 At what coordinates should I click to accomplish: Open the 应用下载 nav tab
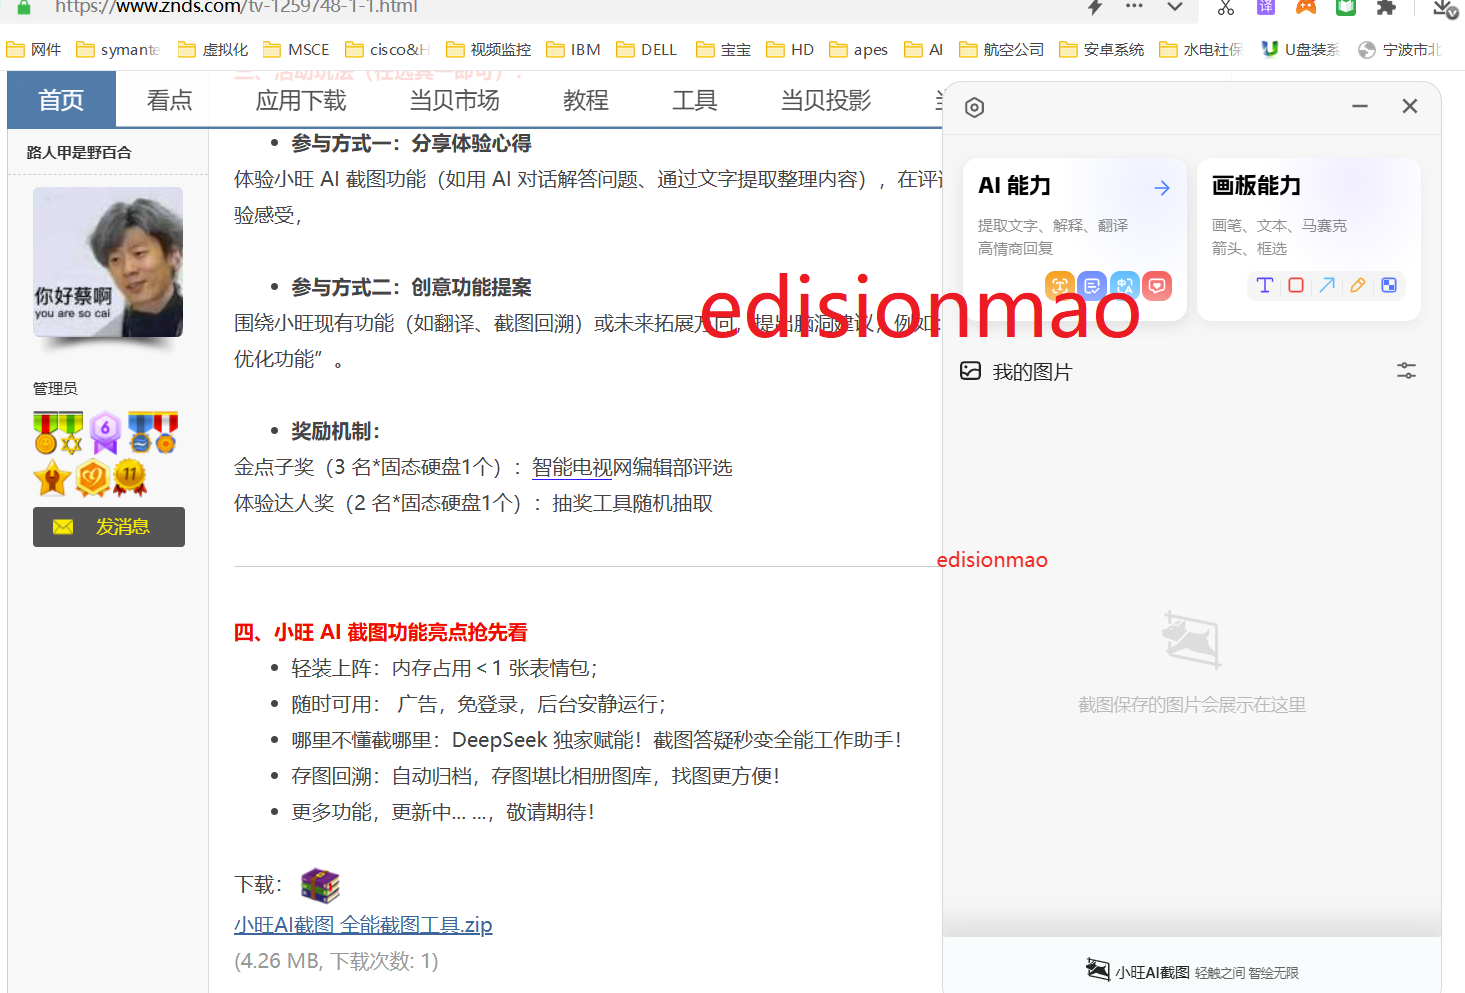pos(301,100)
